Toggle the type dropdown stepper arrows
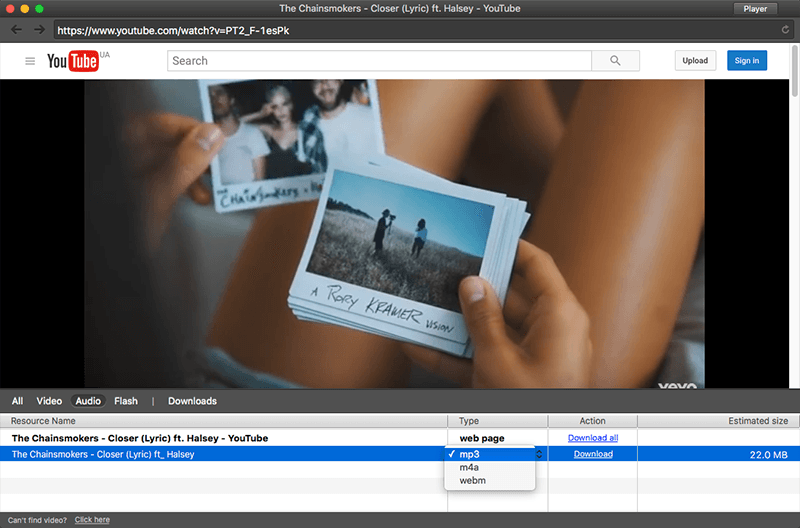 click(539, 454)
